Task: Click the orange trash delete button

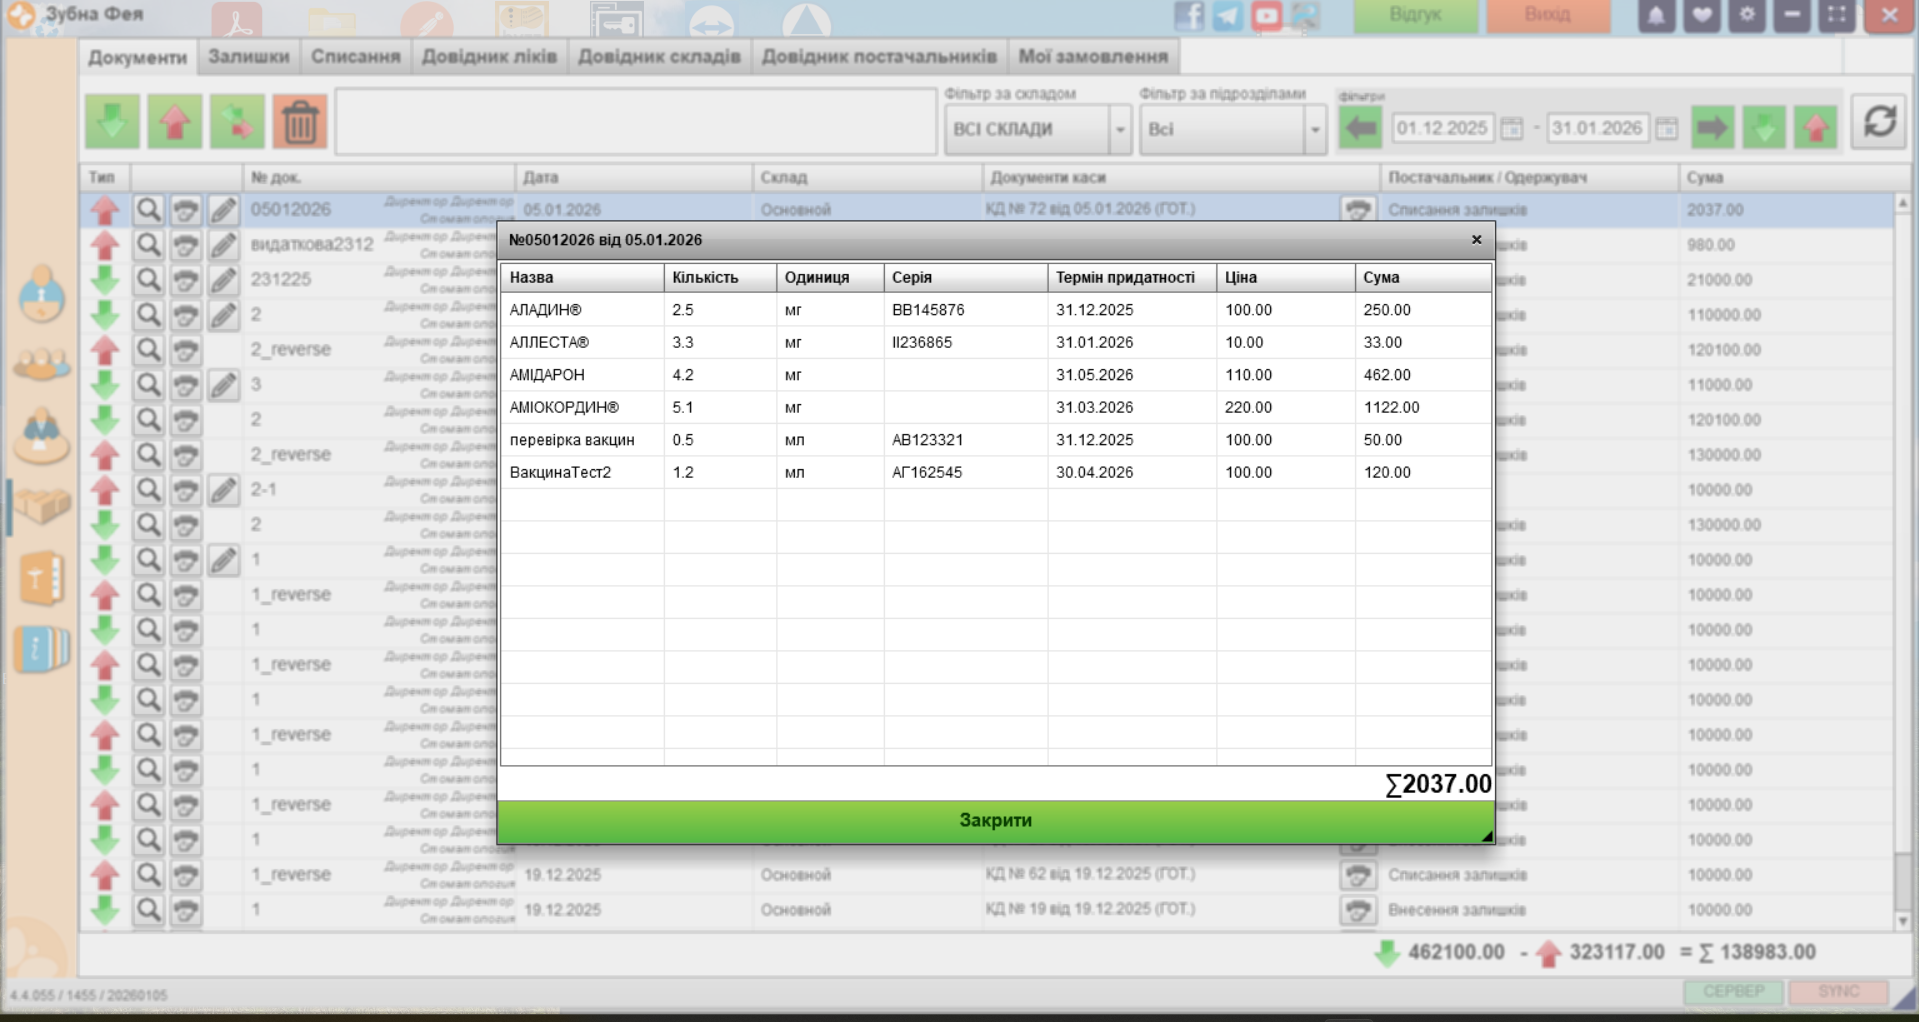Action: pos(300,122)
